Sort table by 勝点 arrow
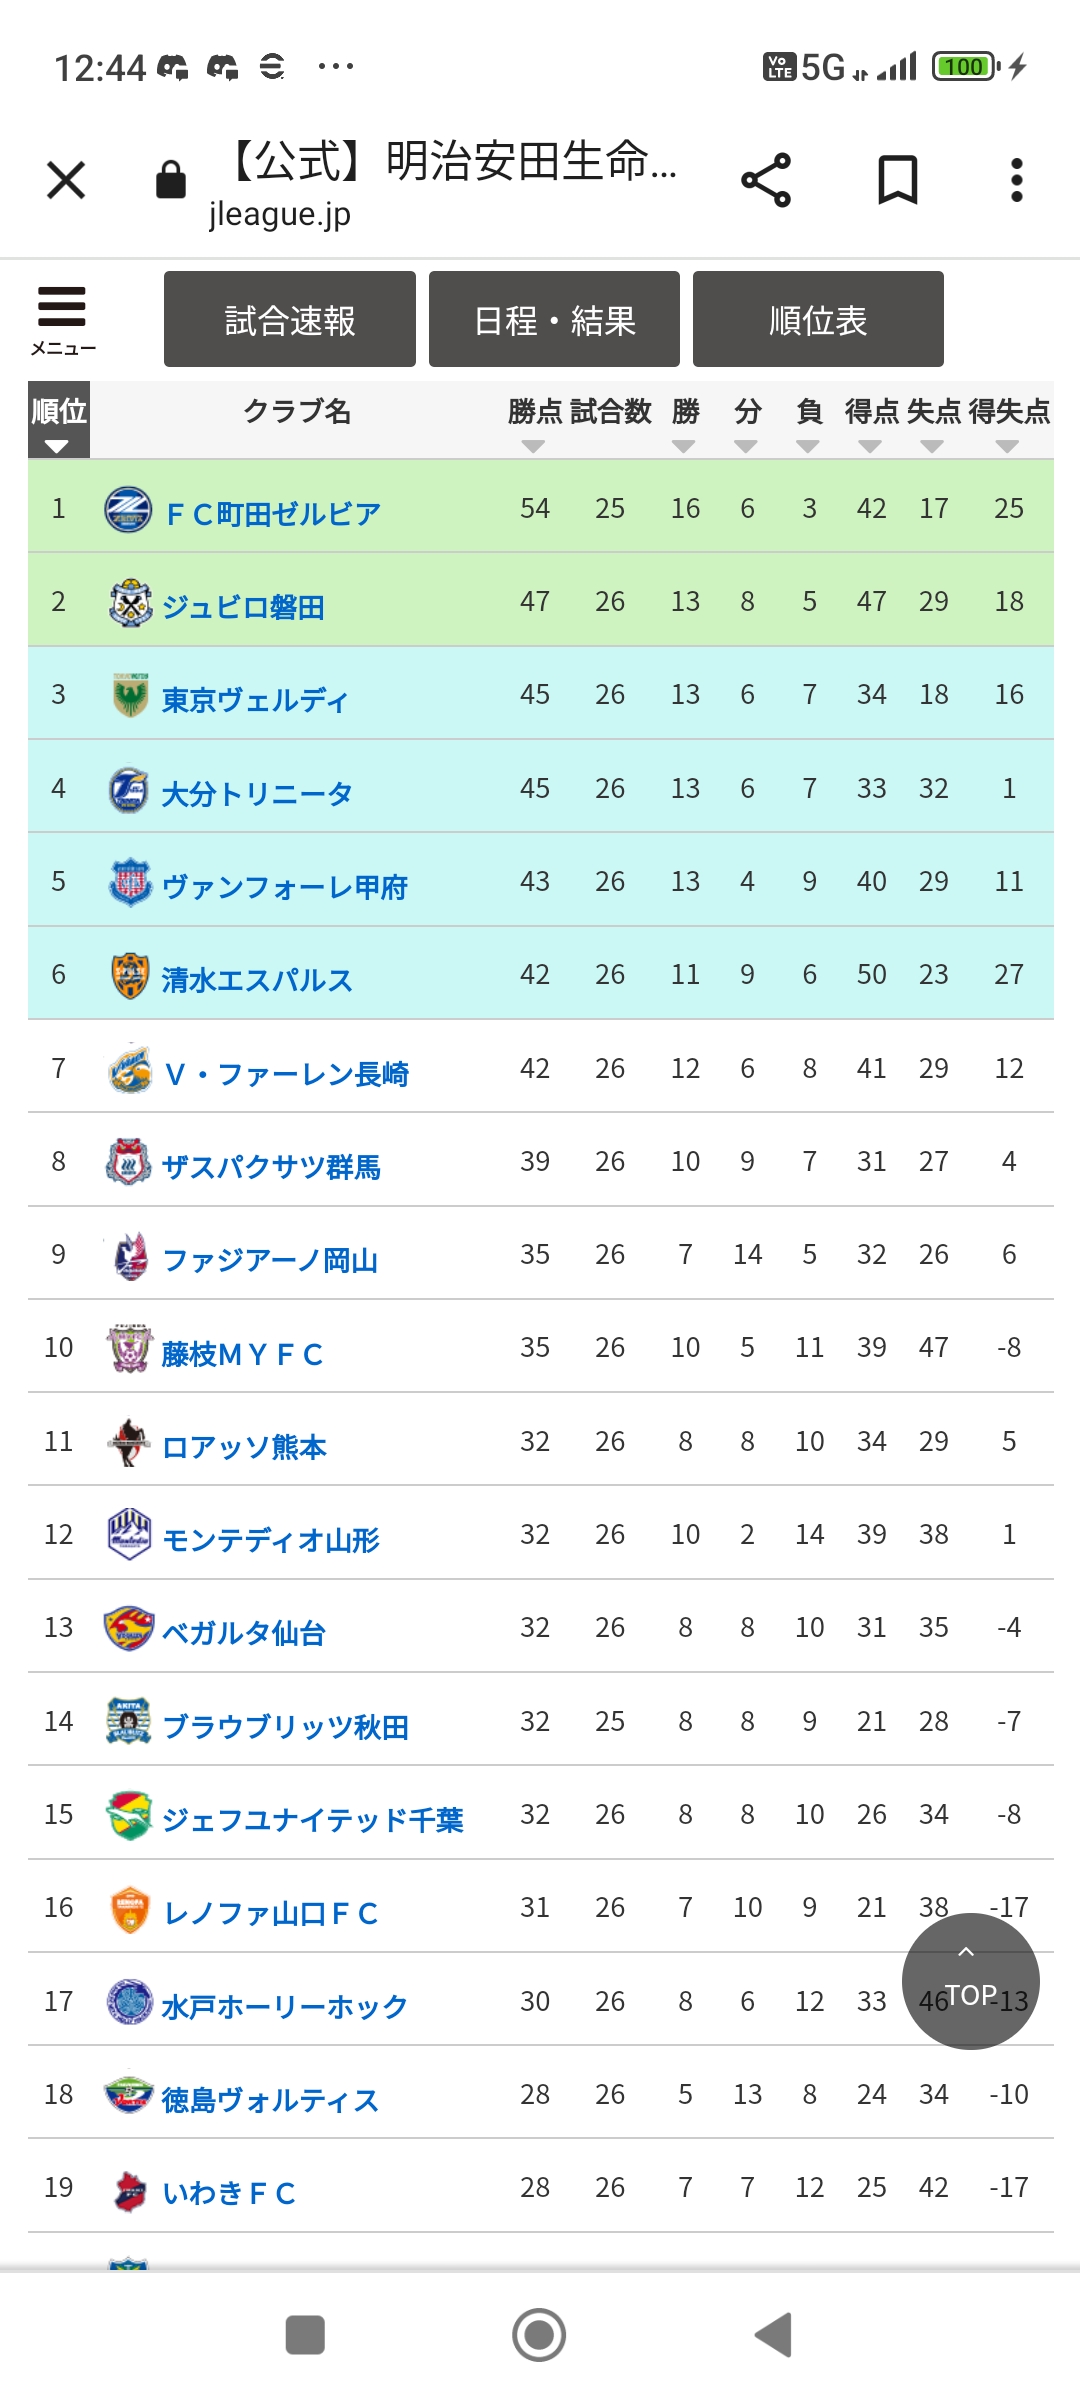1080x2400 pixels. point(534,446)
